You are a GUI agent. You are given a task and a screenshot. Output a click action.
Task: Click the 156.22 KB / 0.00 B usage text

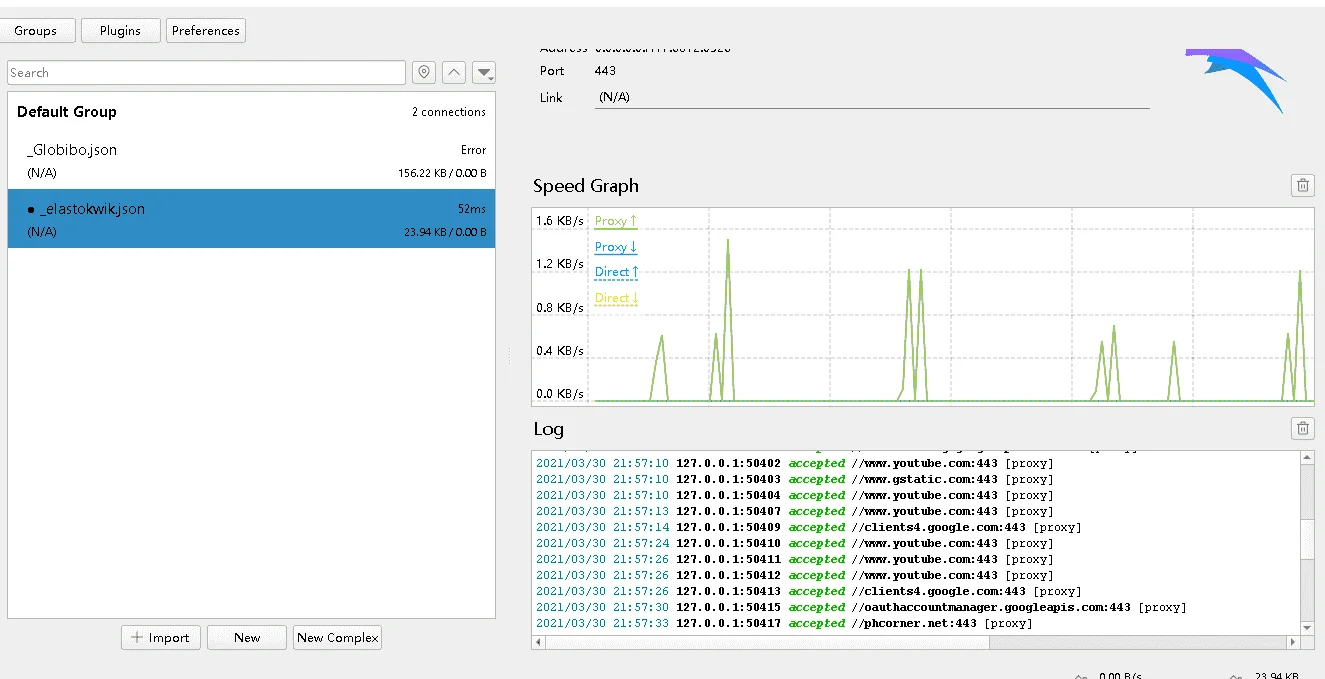click(x=442, y=173)
